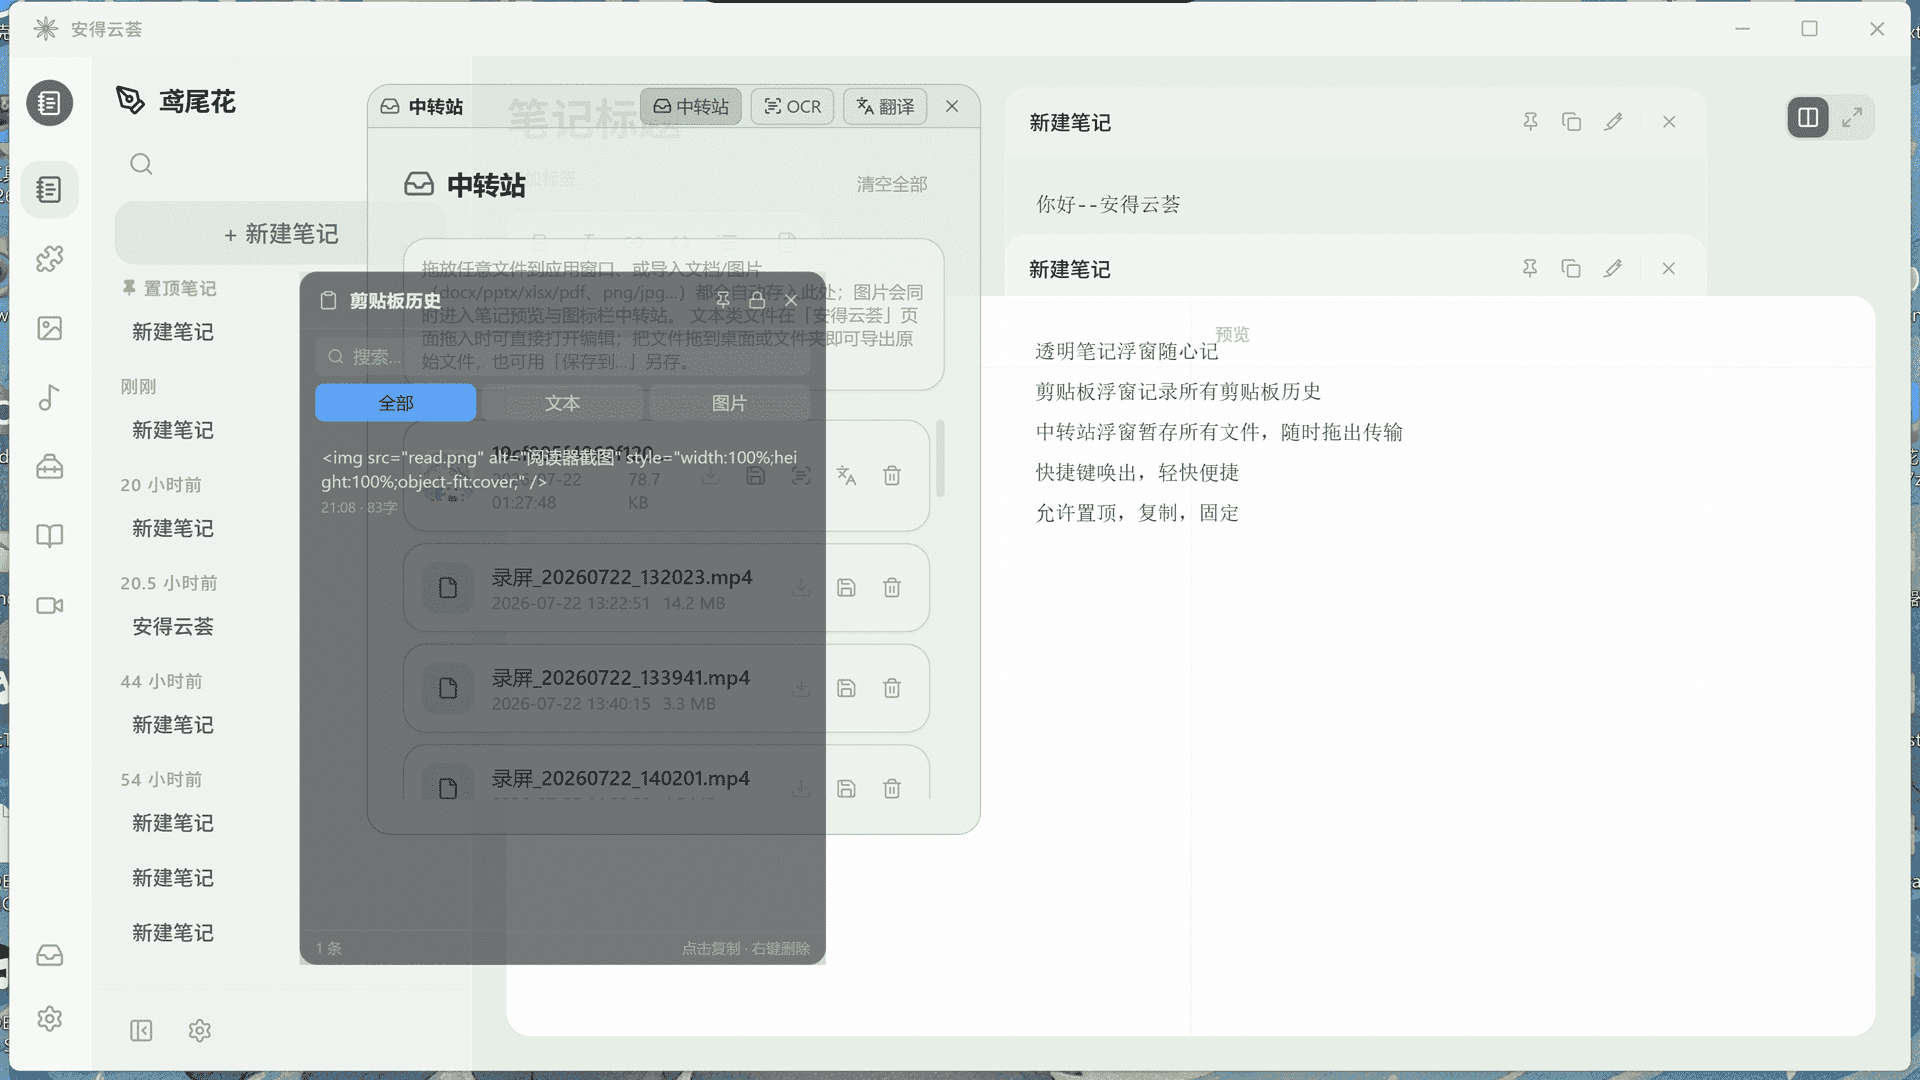
Task: Toggle the lock on 剪贴板历史 window
Action: [x=757, y=300]
